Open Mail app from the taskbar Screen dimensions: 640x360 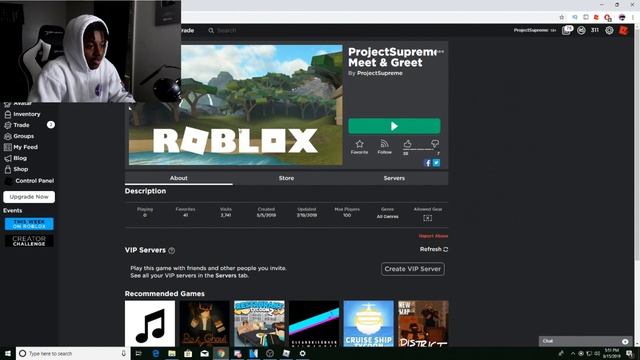pyautogui.click(x=204, y=353)
